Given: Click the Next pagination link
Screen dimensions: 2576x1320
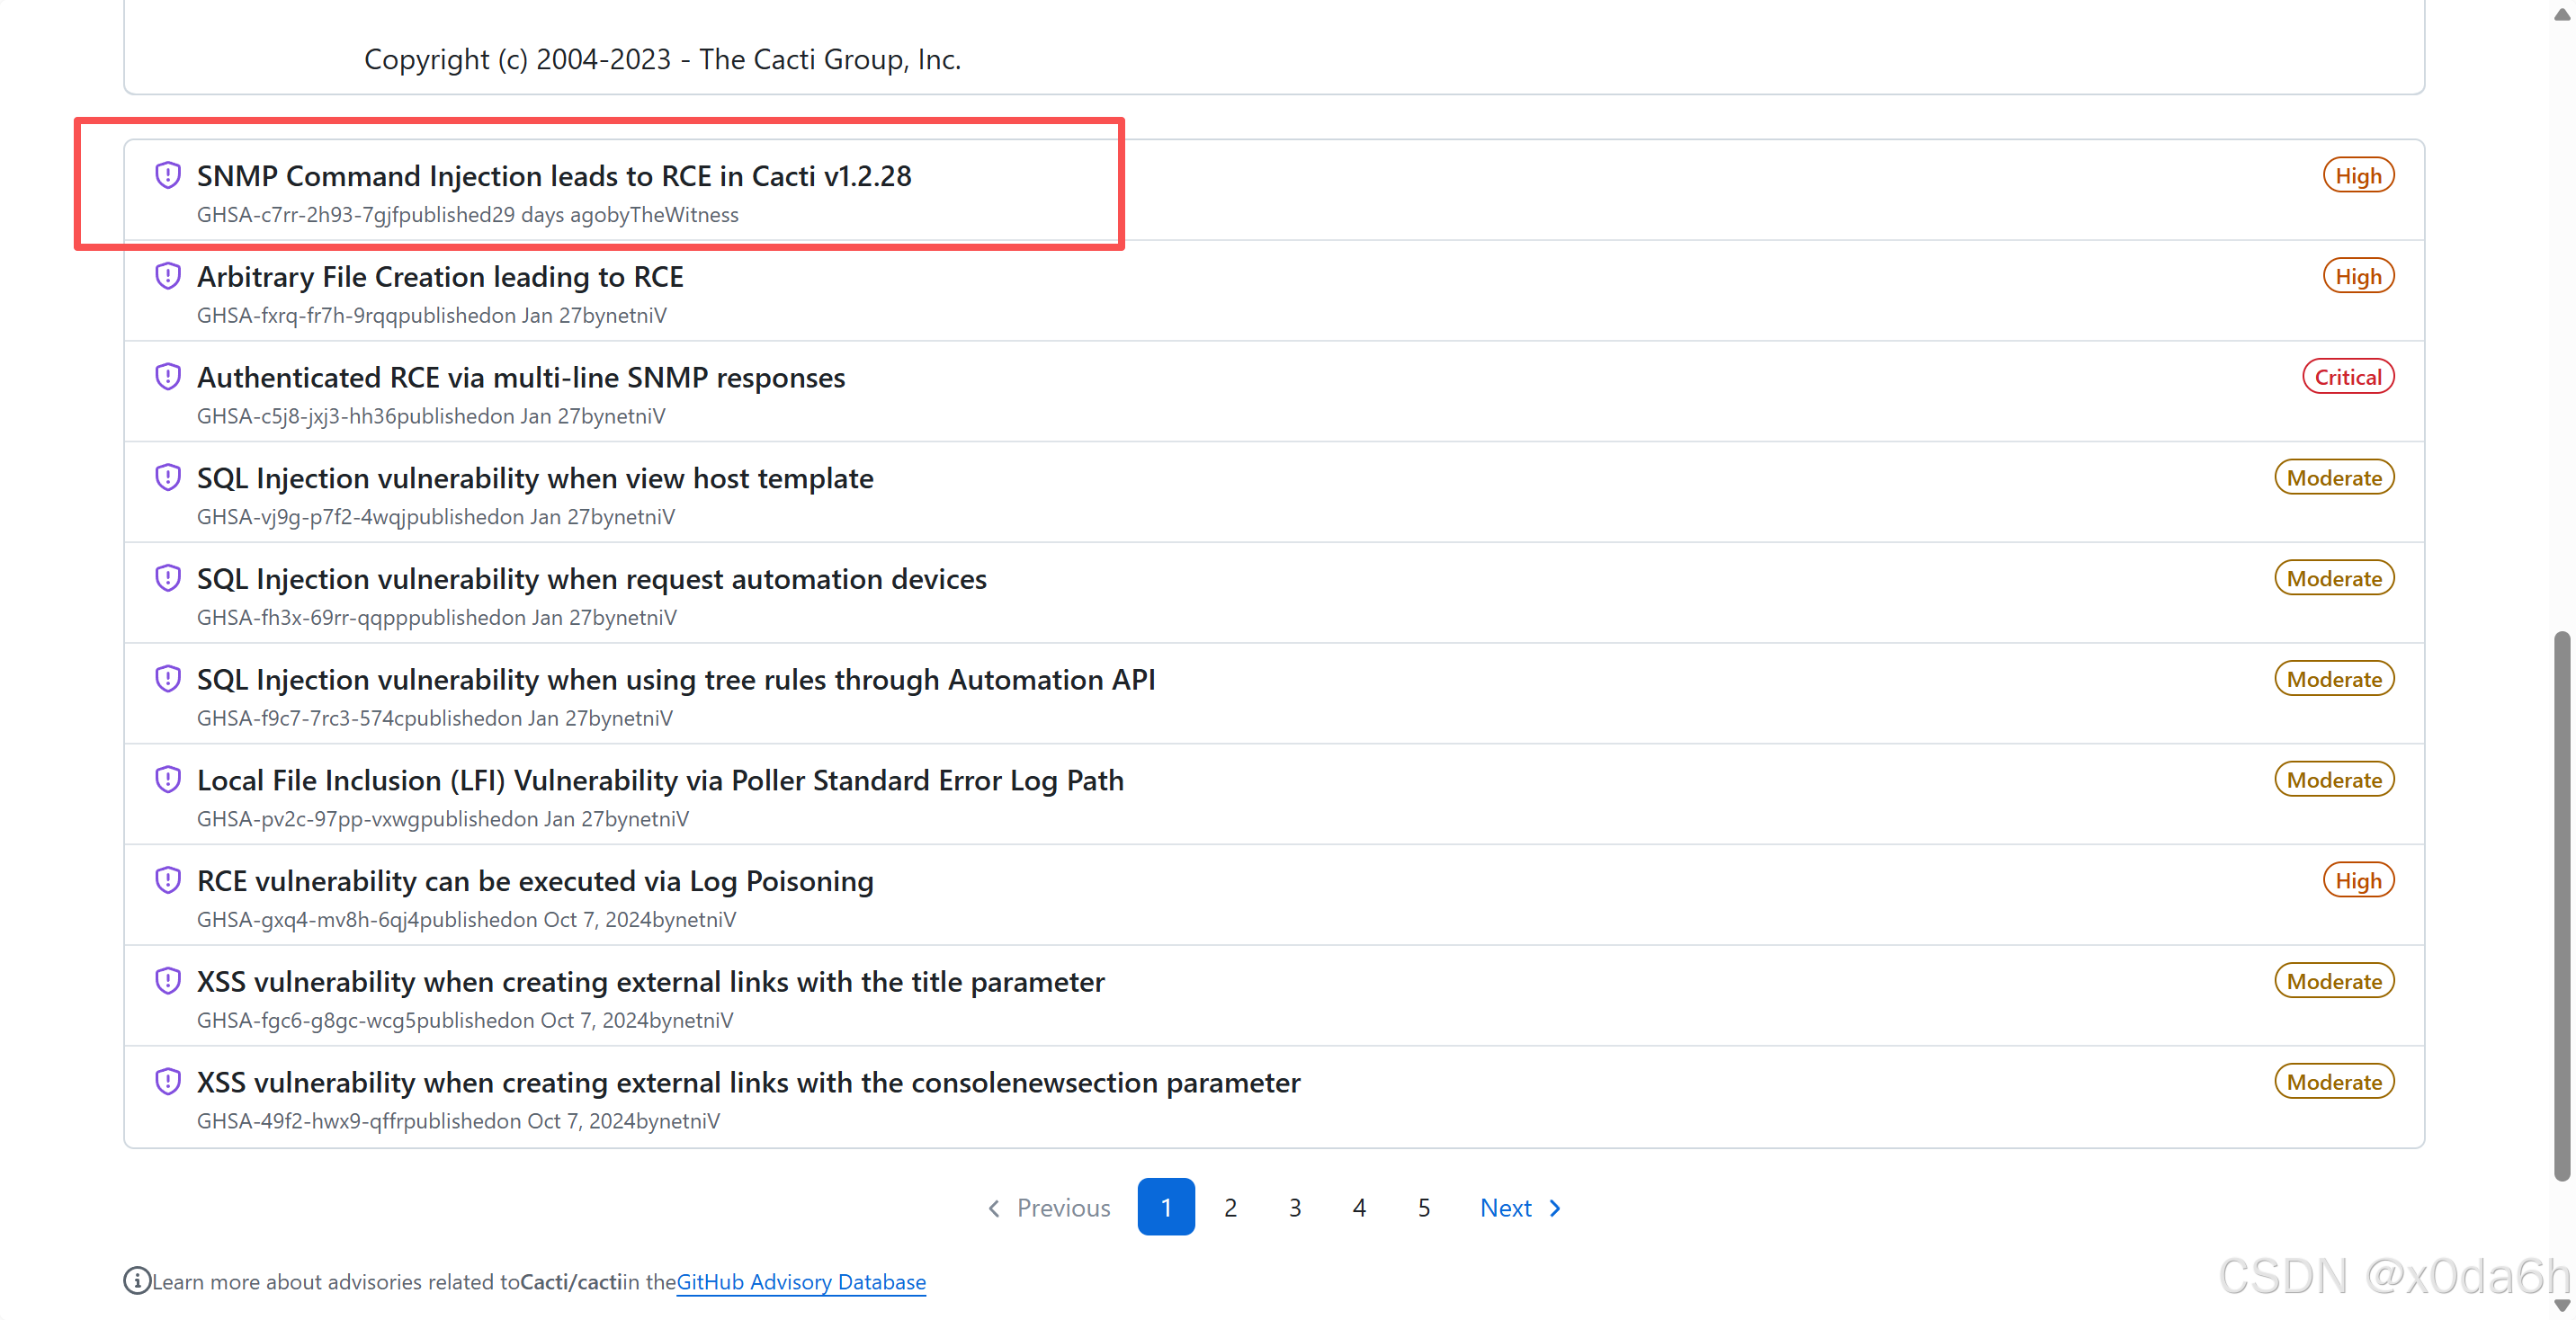Looking at the screenshot, I should tap(1506, 1208).
